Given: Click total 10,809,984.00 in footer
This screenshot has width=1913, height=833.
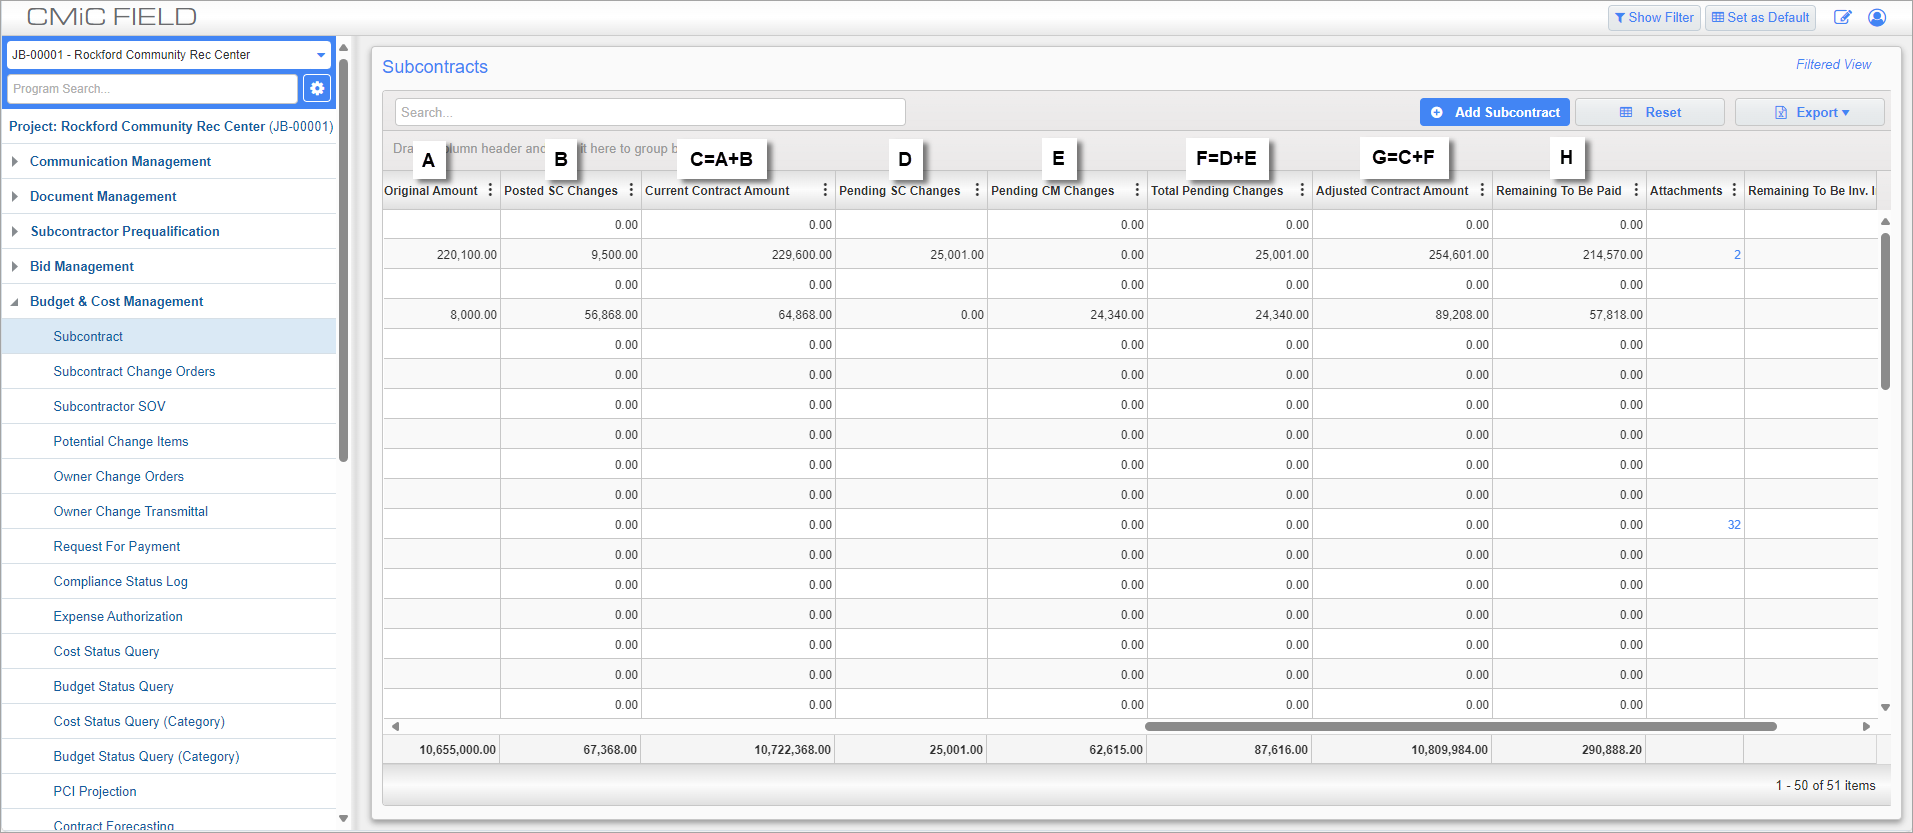Looking at the screenshot, I should (1449, 749).
